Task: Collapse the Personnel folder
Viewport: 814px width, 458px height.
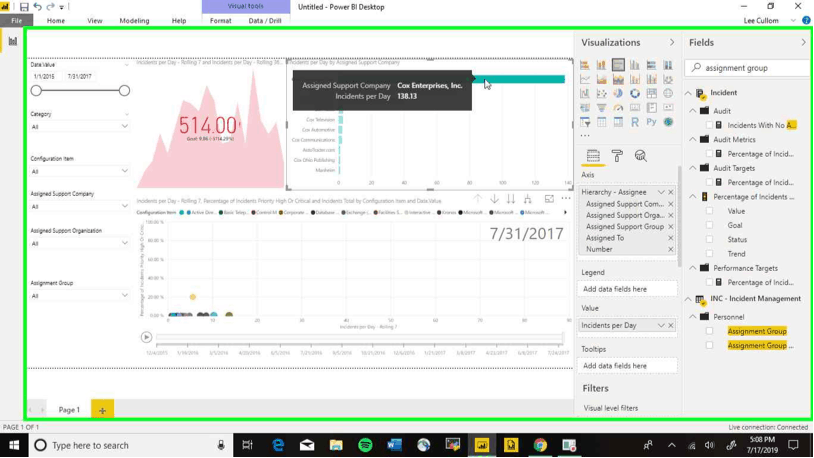Action: coord(693,317)
